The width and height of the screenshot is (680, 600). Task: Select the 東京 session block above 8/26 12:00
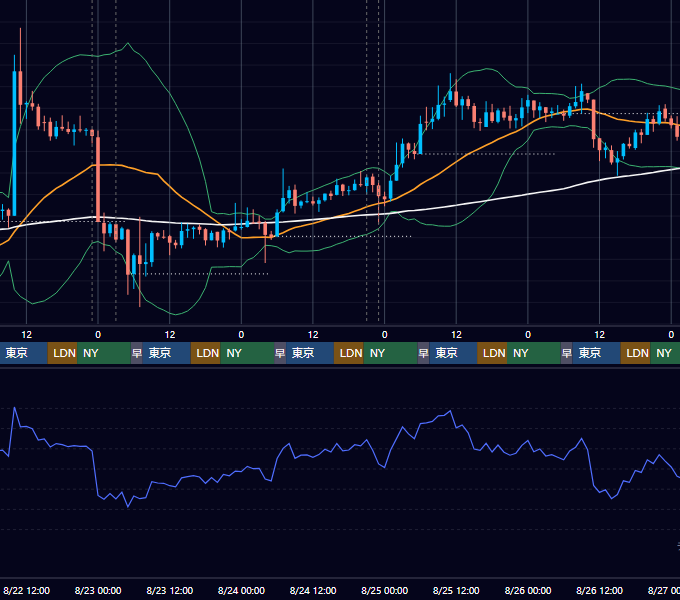coord(596,353)
